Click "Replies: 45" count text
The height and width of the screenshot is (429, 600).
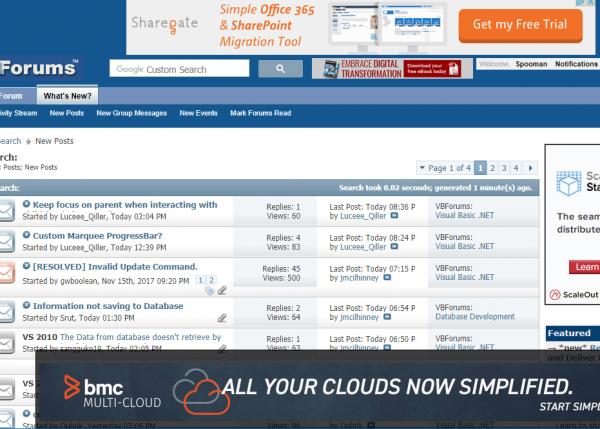281,269
